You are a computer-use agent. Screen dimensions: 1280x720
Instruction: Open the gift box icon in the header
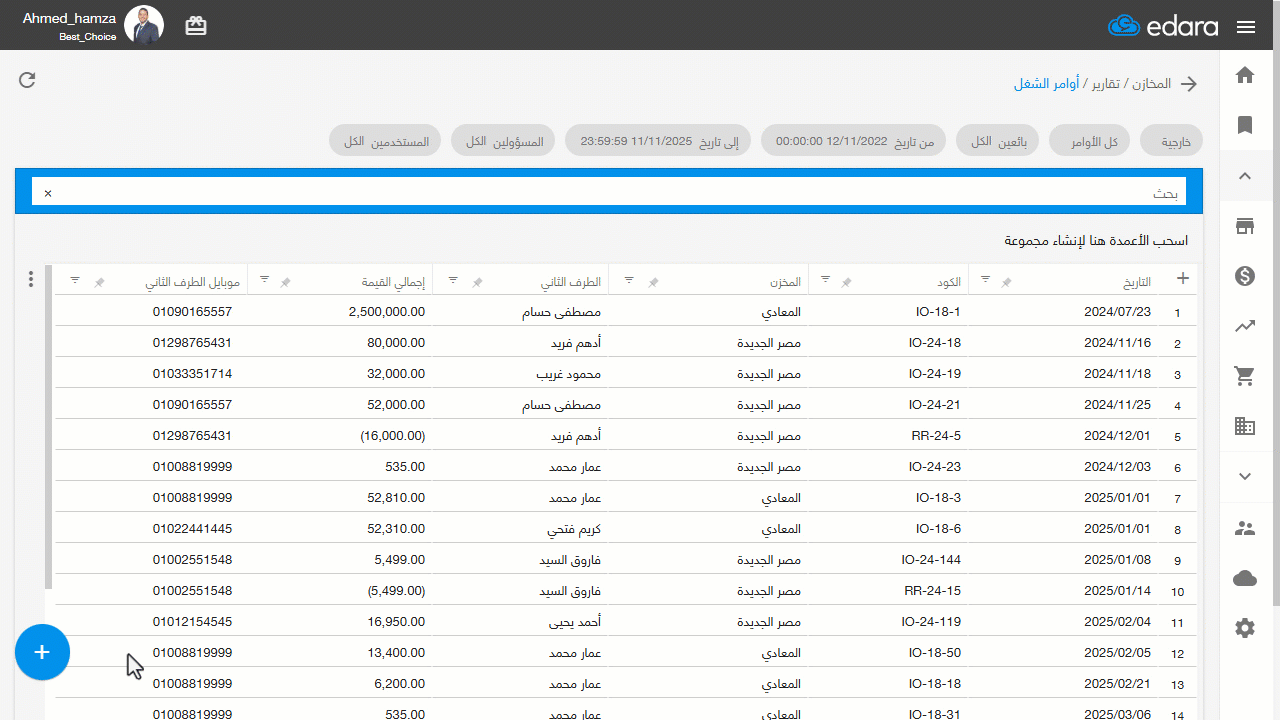tap(196, 26)
